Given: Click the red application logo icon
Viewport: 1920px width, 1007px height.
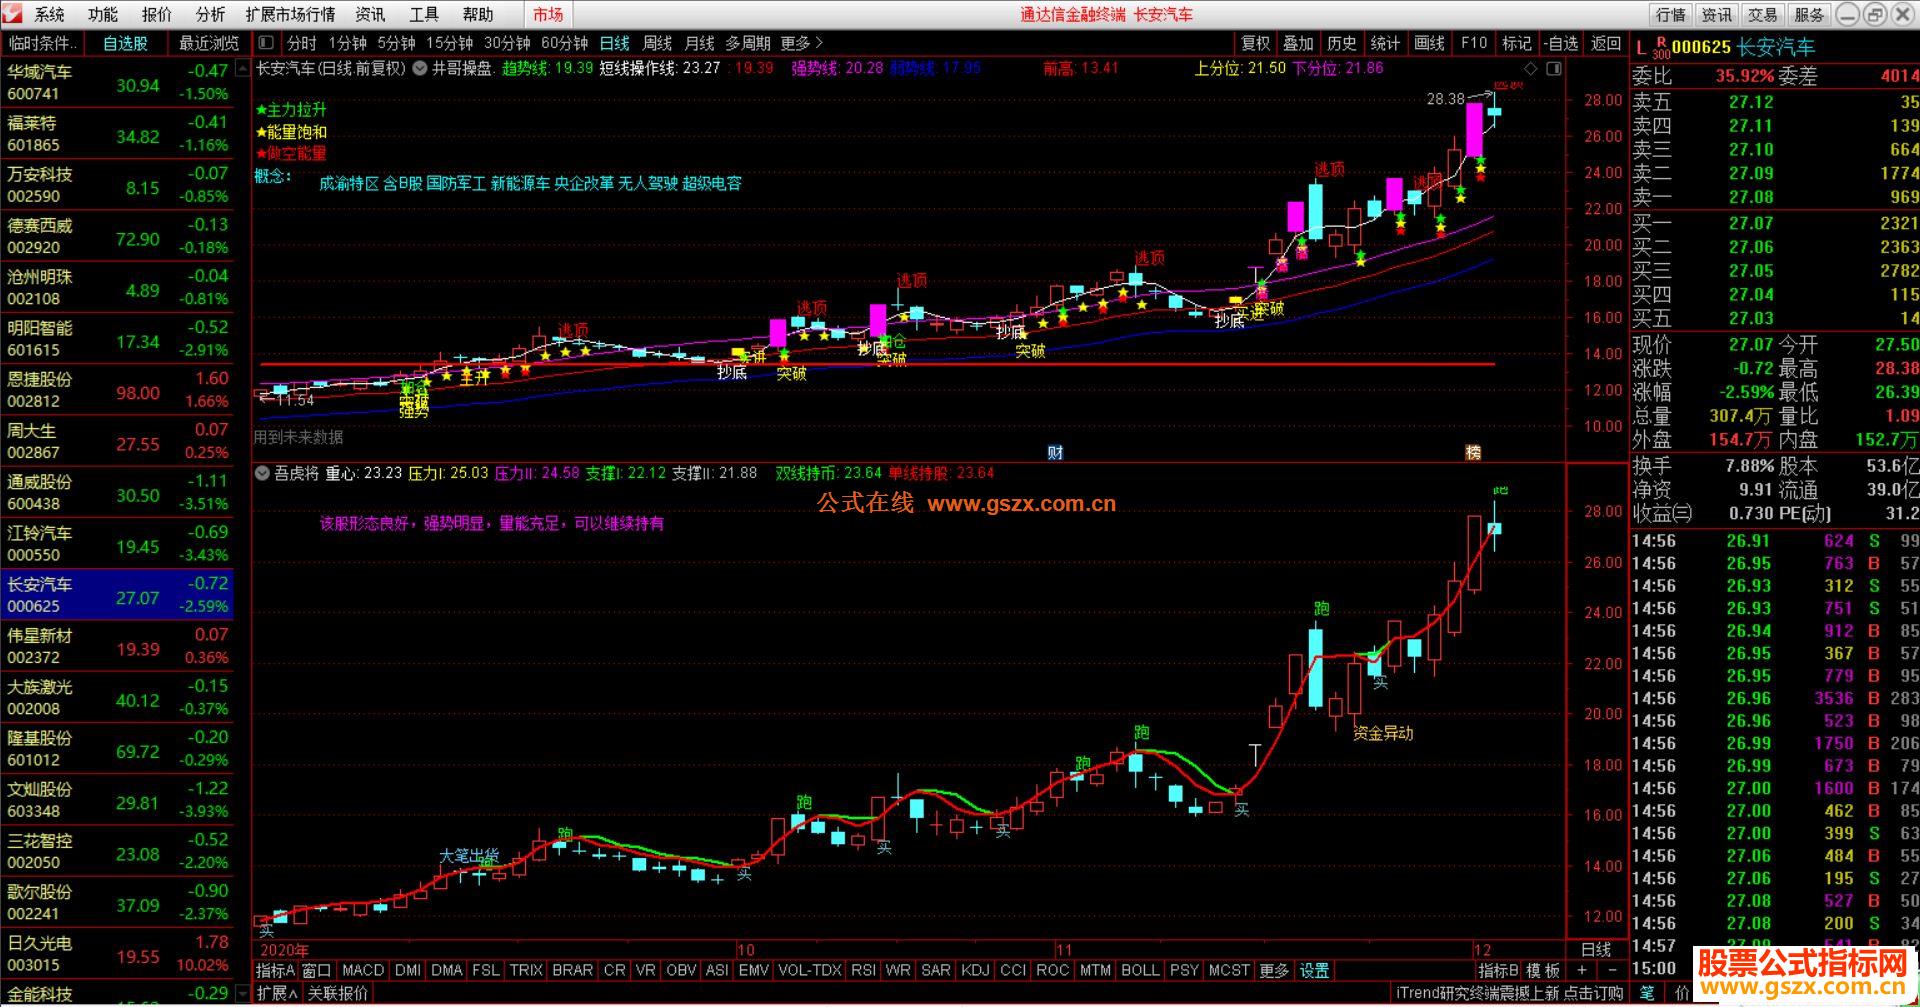Looking at the screenshot, I should click(12, 14).
